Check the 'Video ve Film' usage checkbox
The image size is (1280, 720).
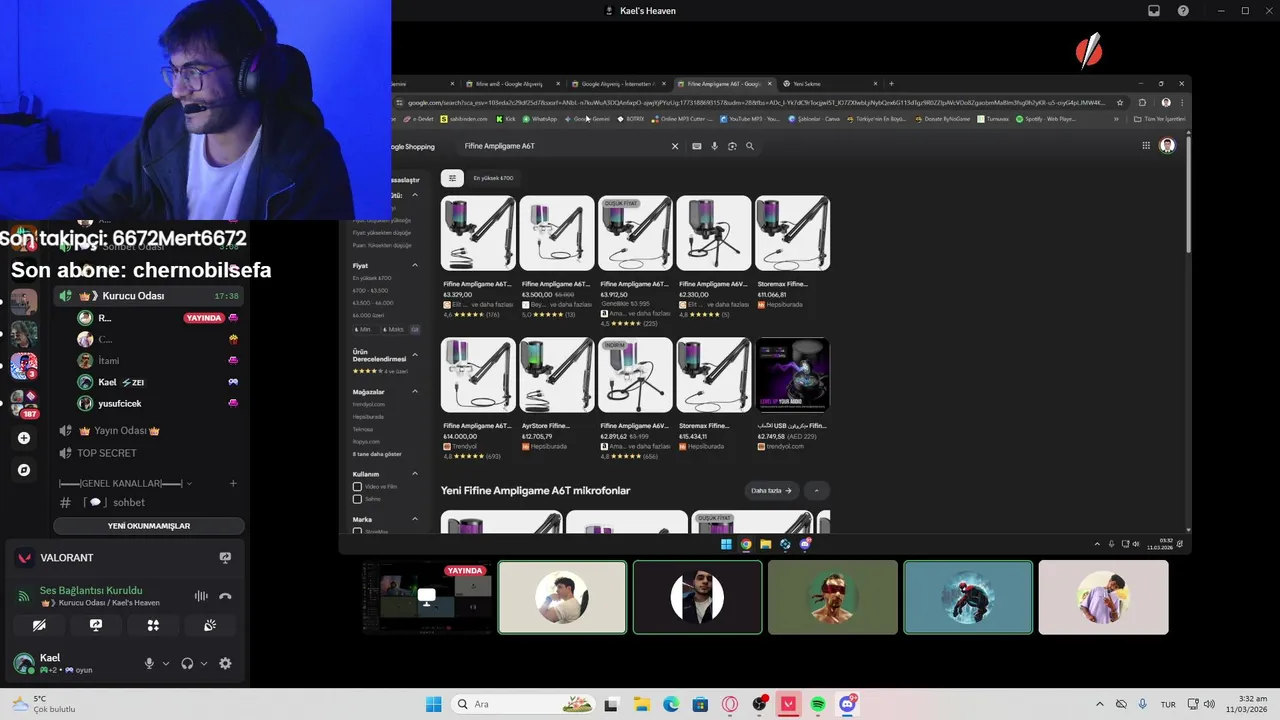point(357,487)
